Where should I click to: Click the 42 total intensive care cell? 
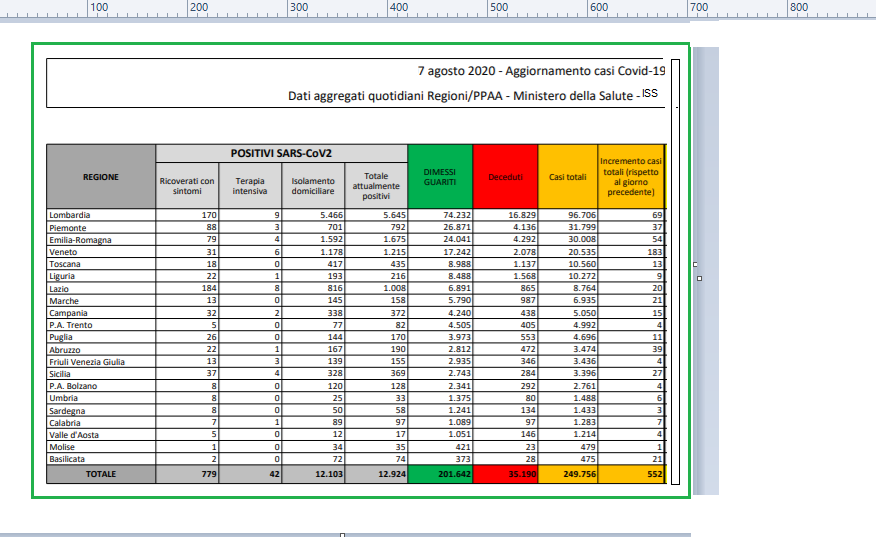250,474
